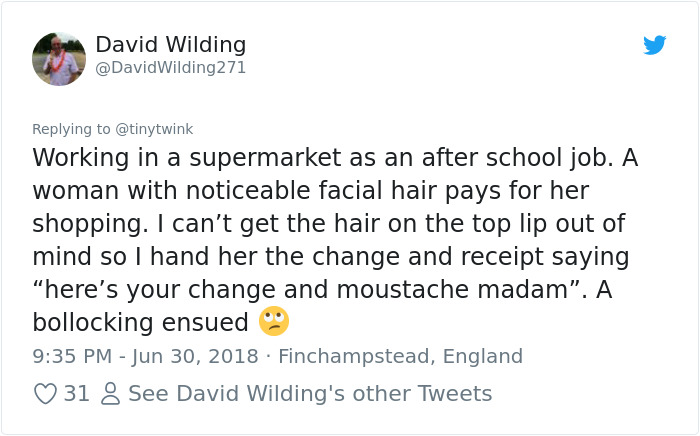700x436 pixels.
Task: Open the @tinytwink mention
Action: click(155, 129)
